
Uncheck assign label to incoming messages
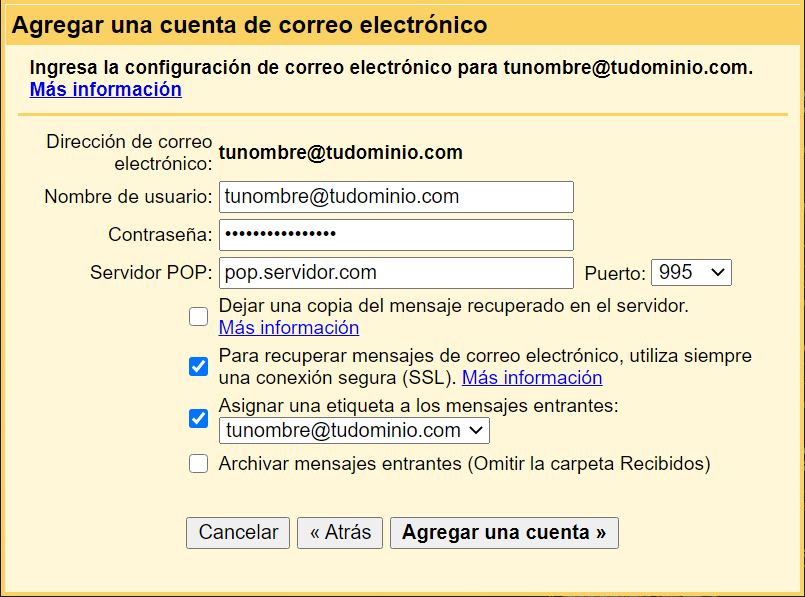pyautogui.click(x=198, y=418)
